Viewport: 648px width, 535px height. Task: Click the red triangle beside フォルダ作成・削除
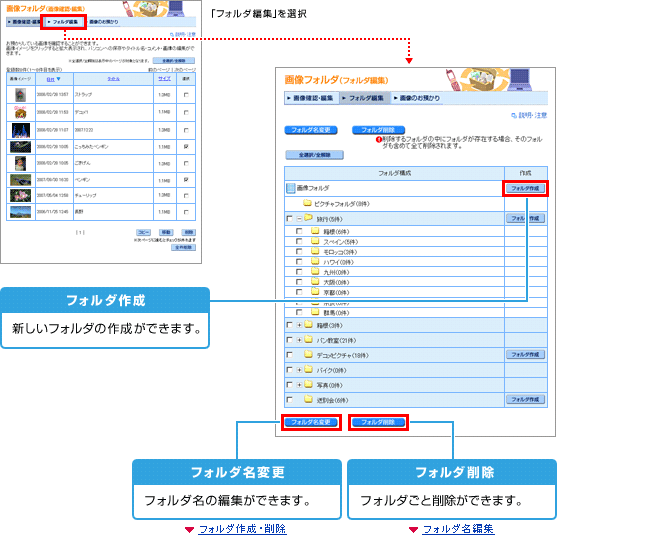189,529
